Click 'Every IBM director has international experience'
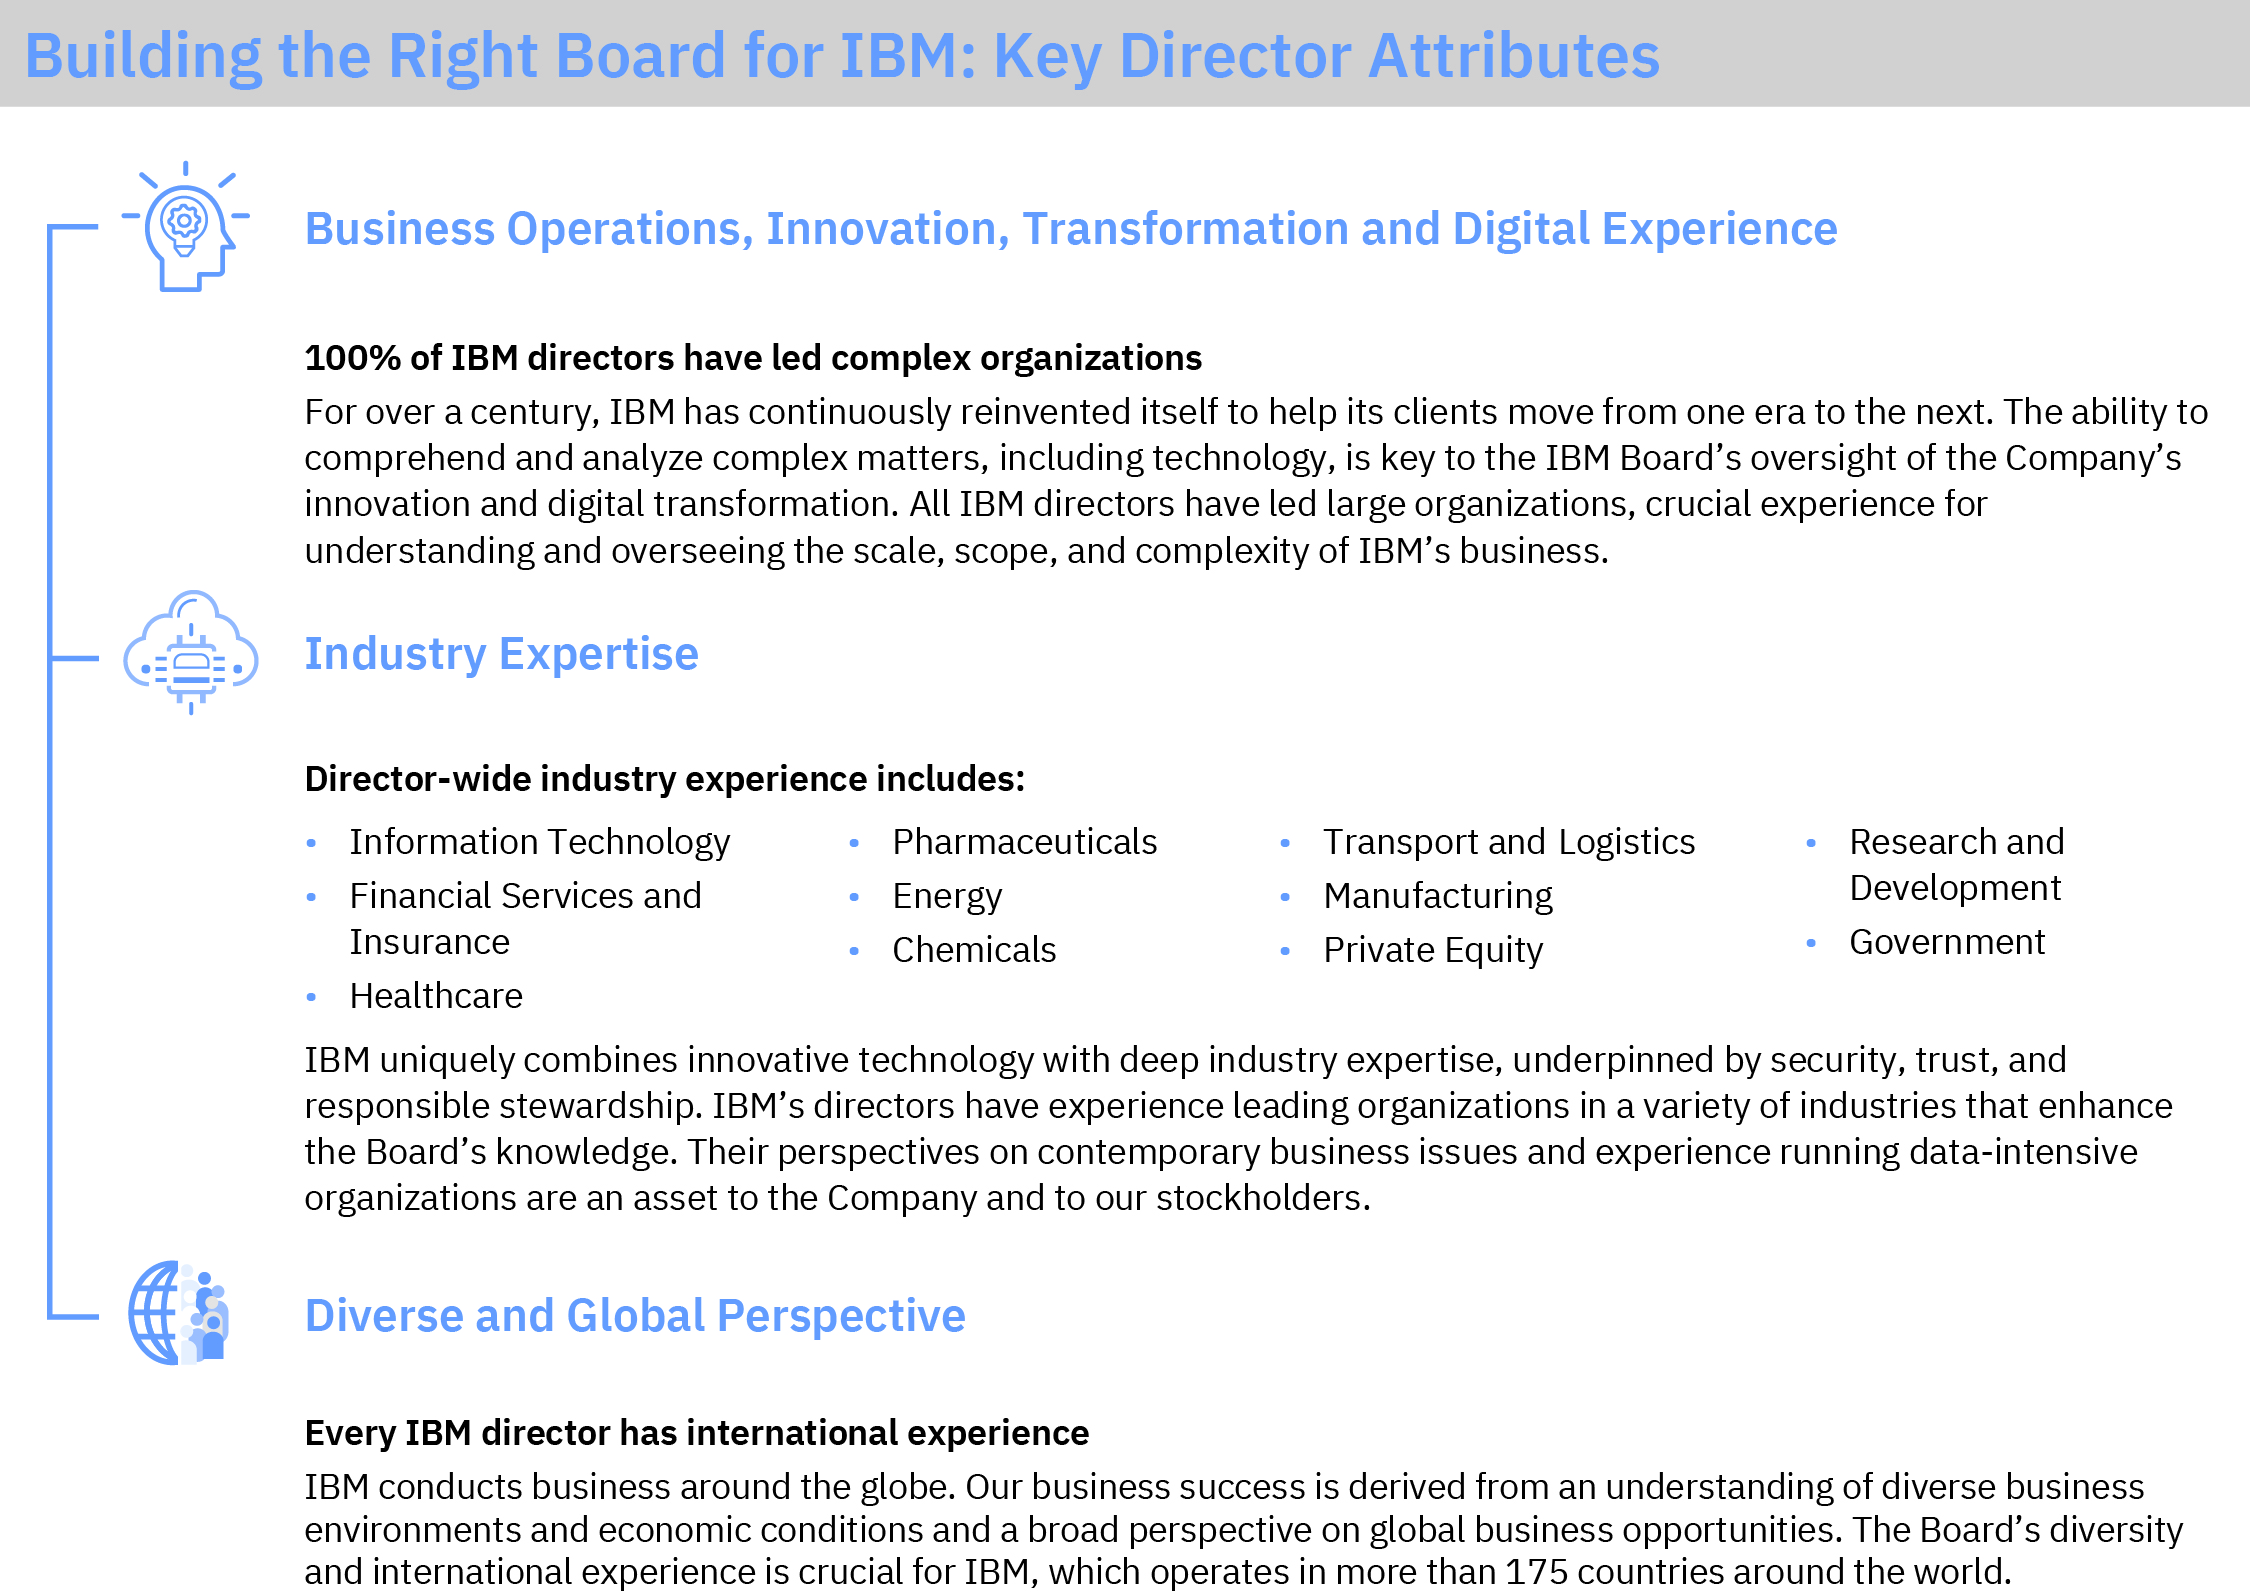The width and height of the screenshot is (2250, 1593). pyautogui.click(x=697, y=1433)
